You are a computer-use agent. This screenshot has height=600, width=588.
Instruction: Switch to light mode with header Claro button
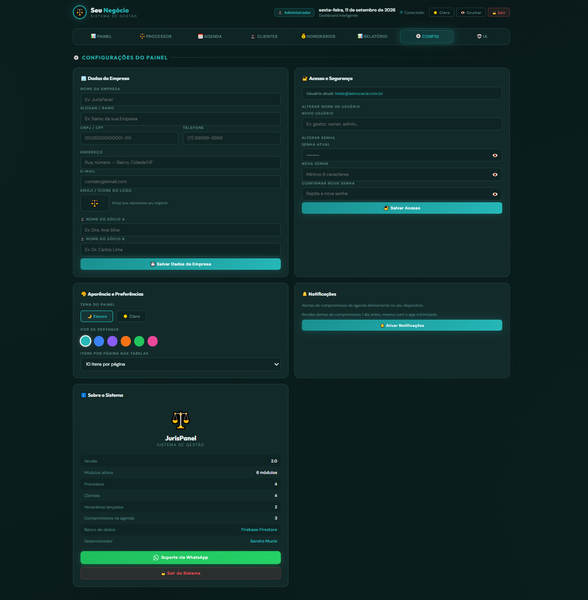(441, 13)
